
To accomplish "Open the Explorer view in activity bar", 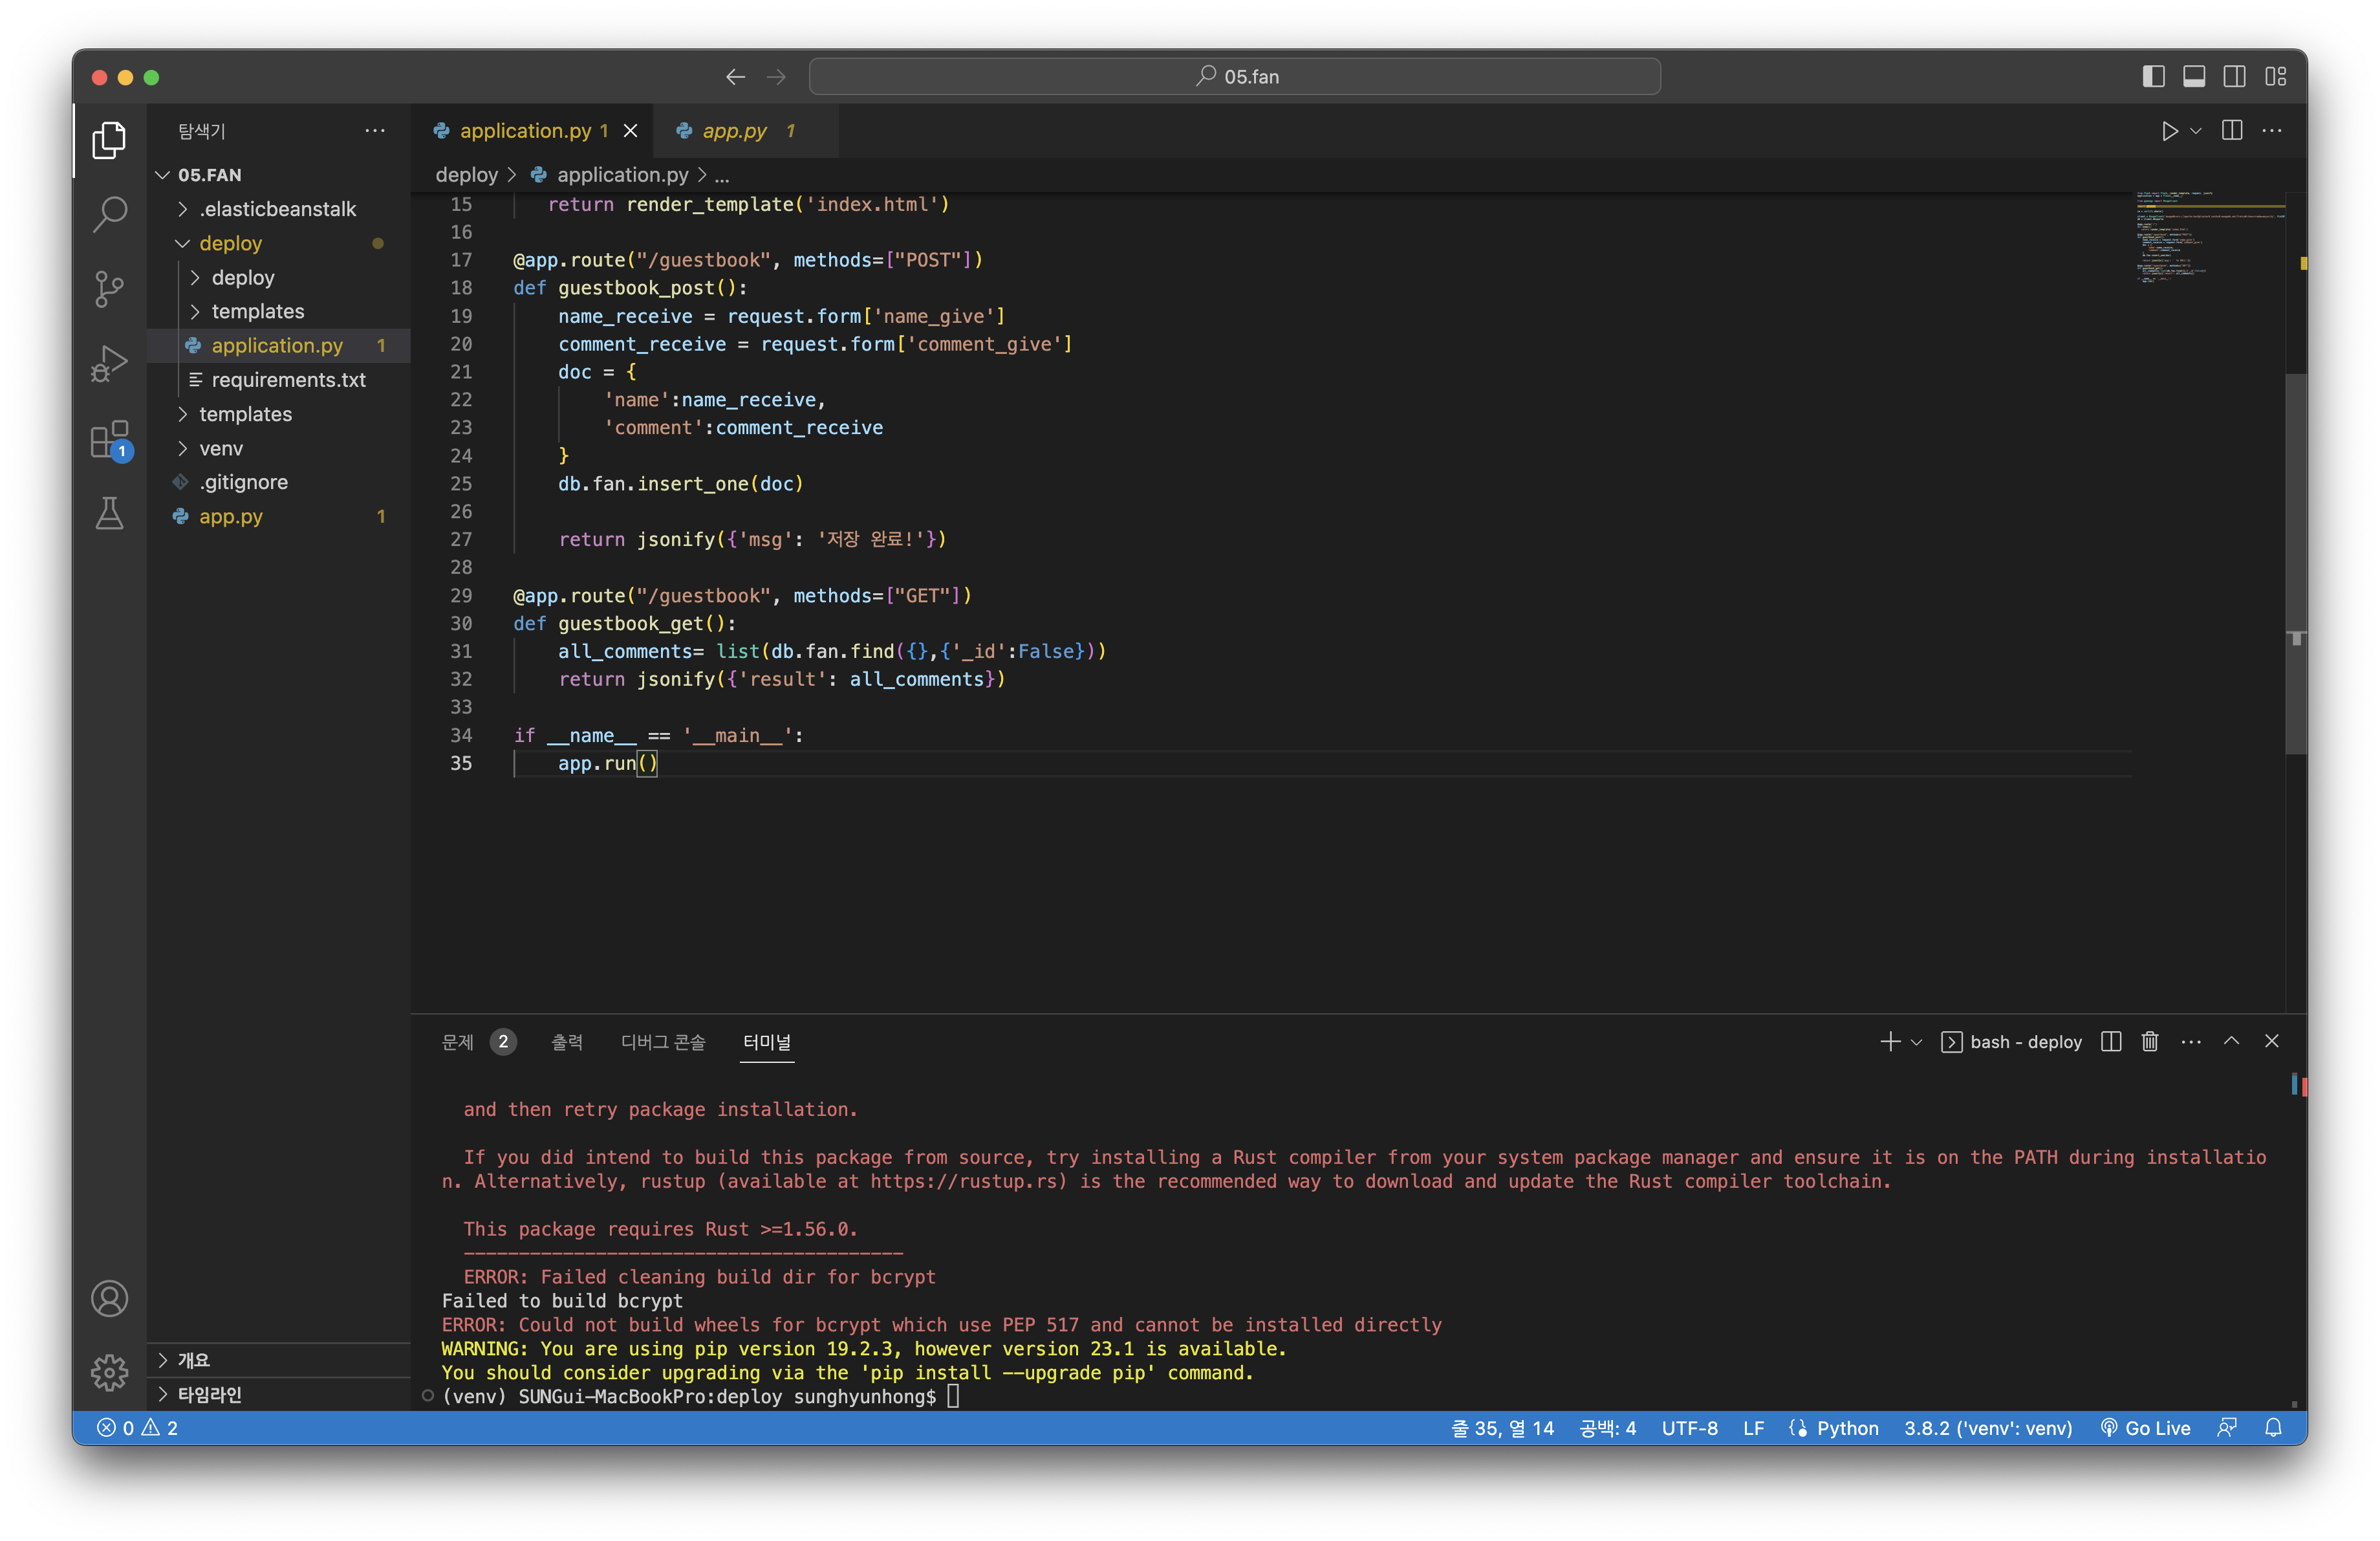I will pos(109,140).
